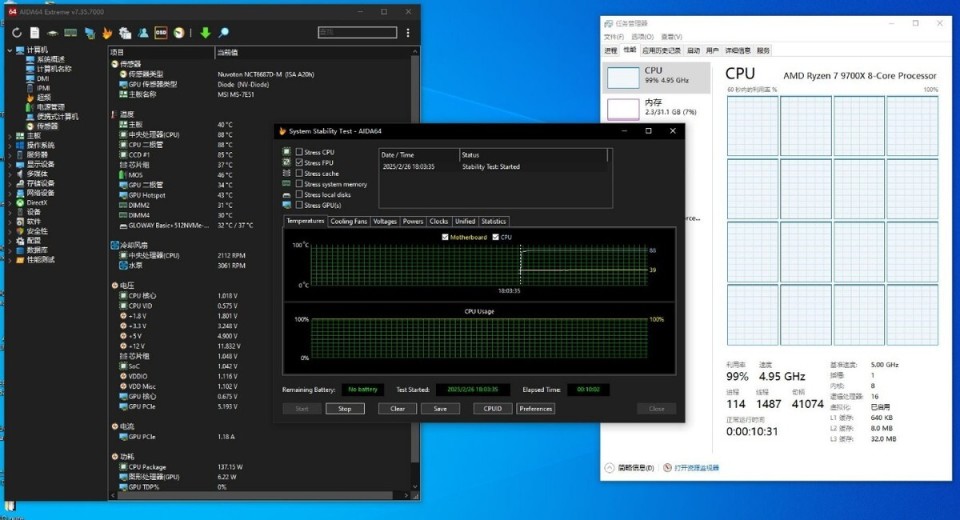Expand the 存储设备 tree node
960x520 pixels.
click(x=10, y=184)
